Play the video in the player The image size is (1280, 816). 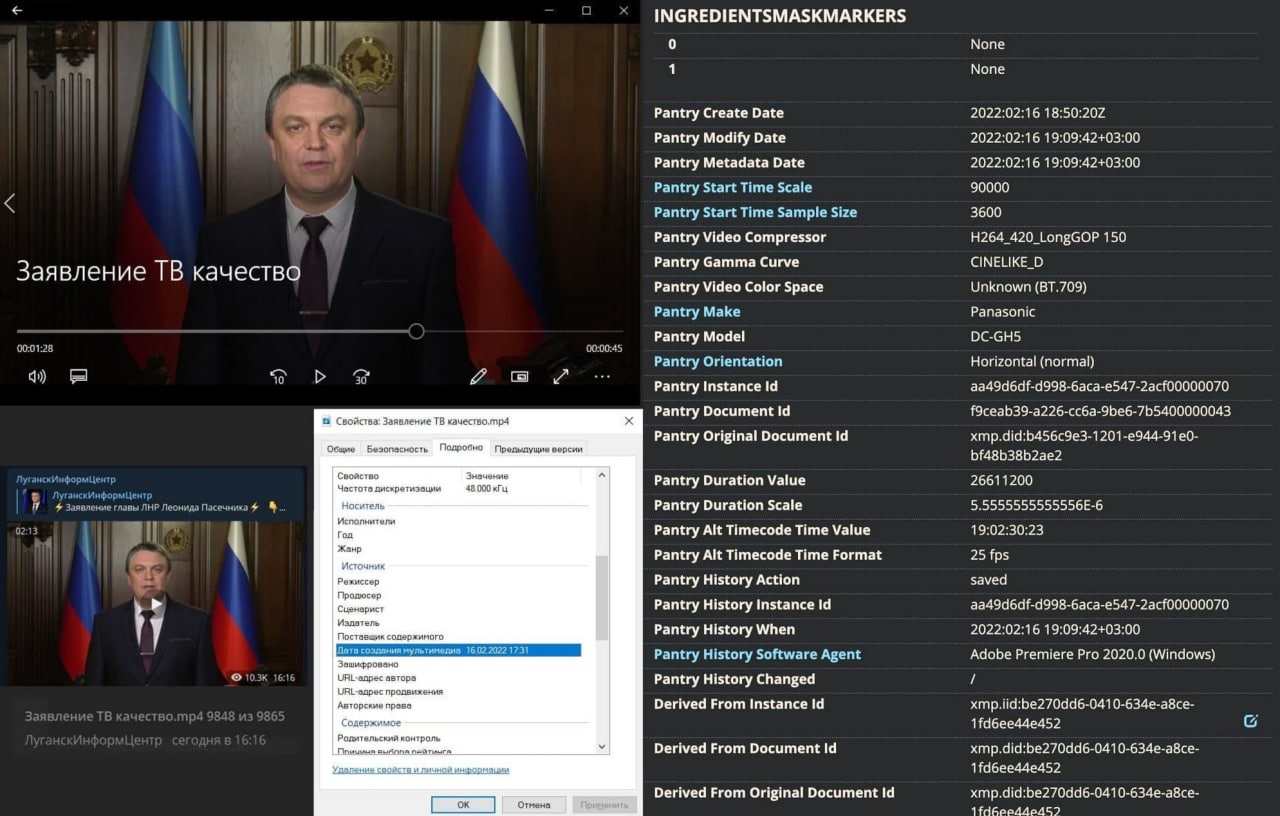coord(320,376)
